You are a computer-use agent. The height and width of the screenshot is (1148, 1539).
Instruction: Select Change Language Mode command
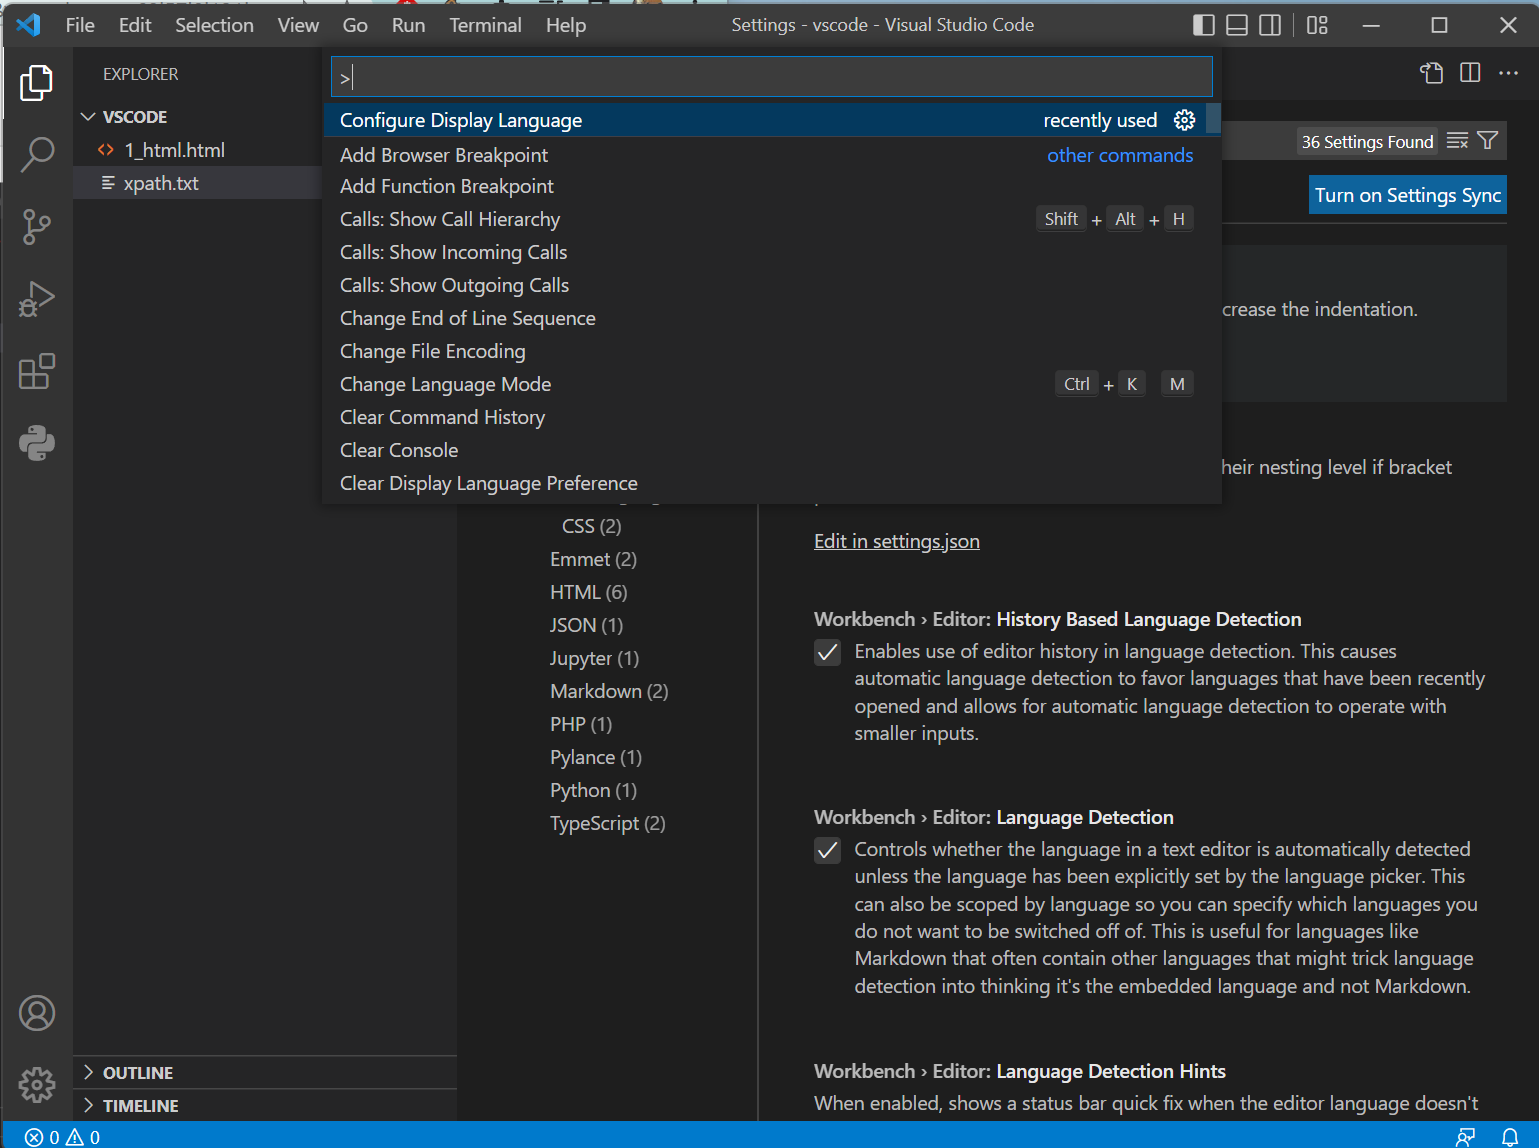point(764,384)
